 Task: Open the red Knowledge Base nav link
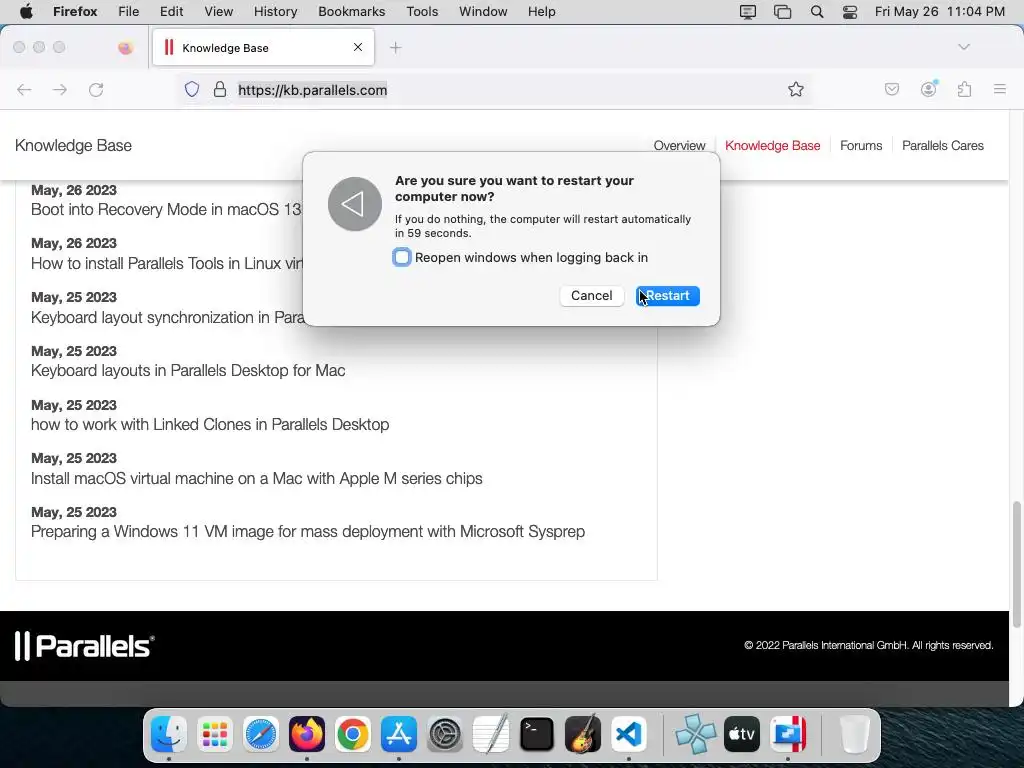pos(773,146)
